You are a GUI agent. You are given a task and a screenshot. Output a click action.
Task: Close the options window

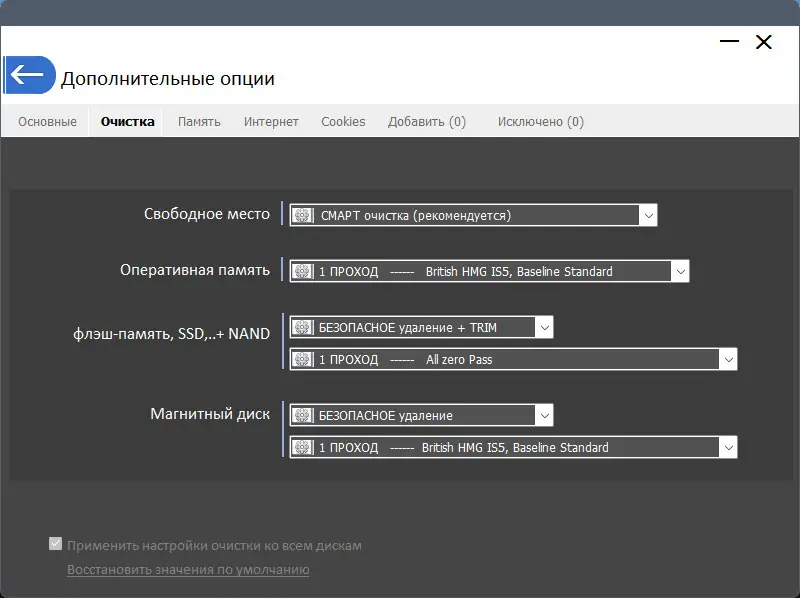764,42
